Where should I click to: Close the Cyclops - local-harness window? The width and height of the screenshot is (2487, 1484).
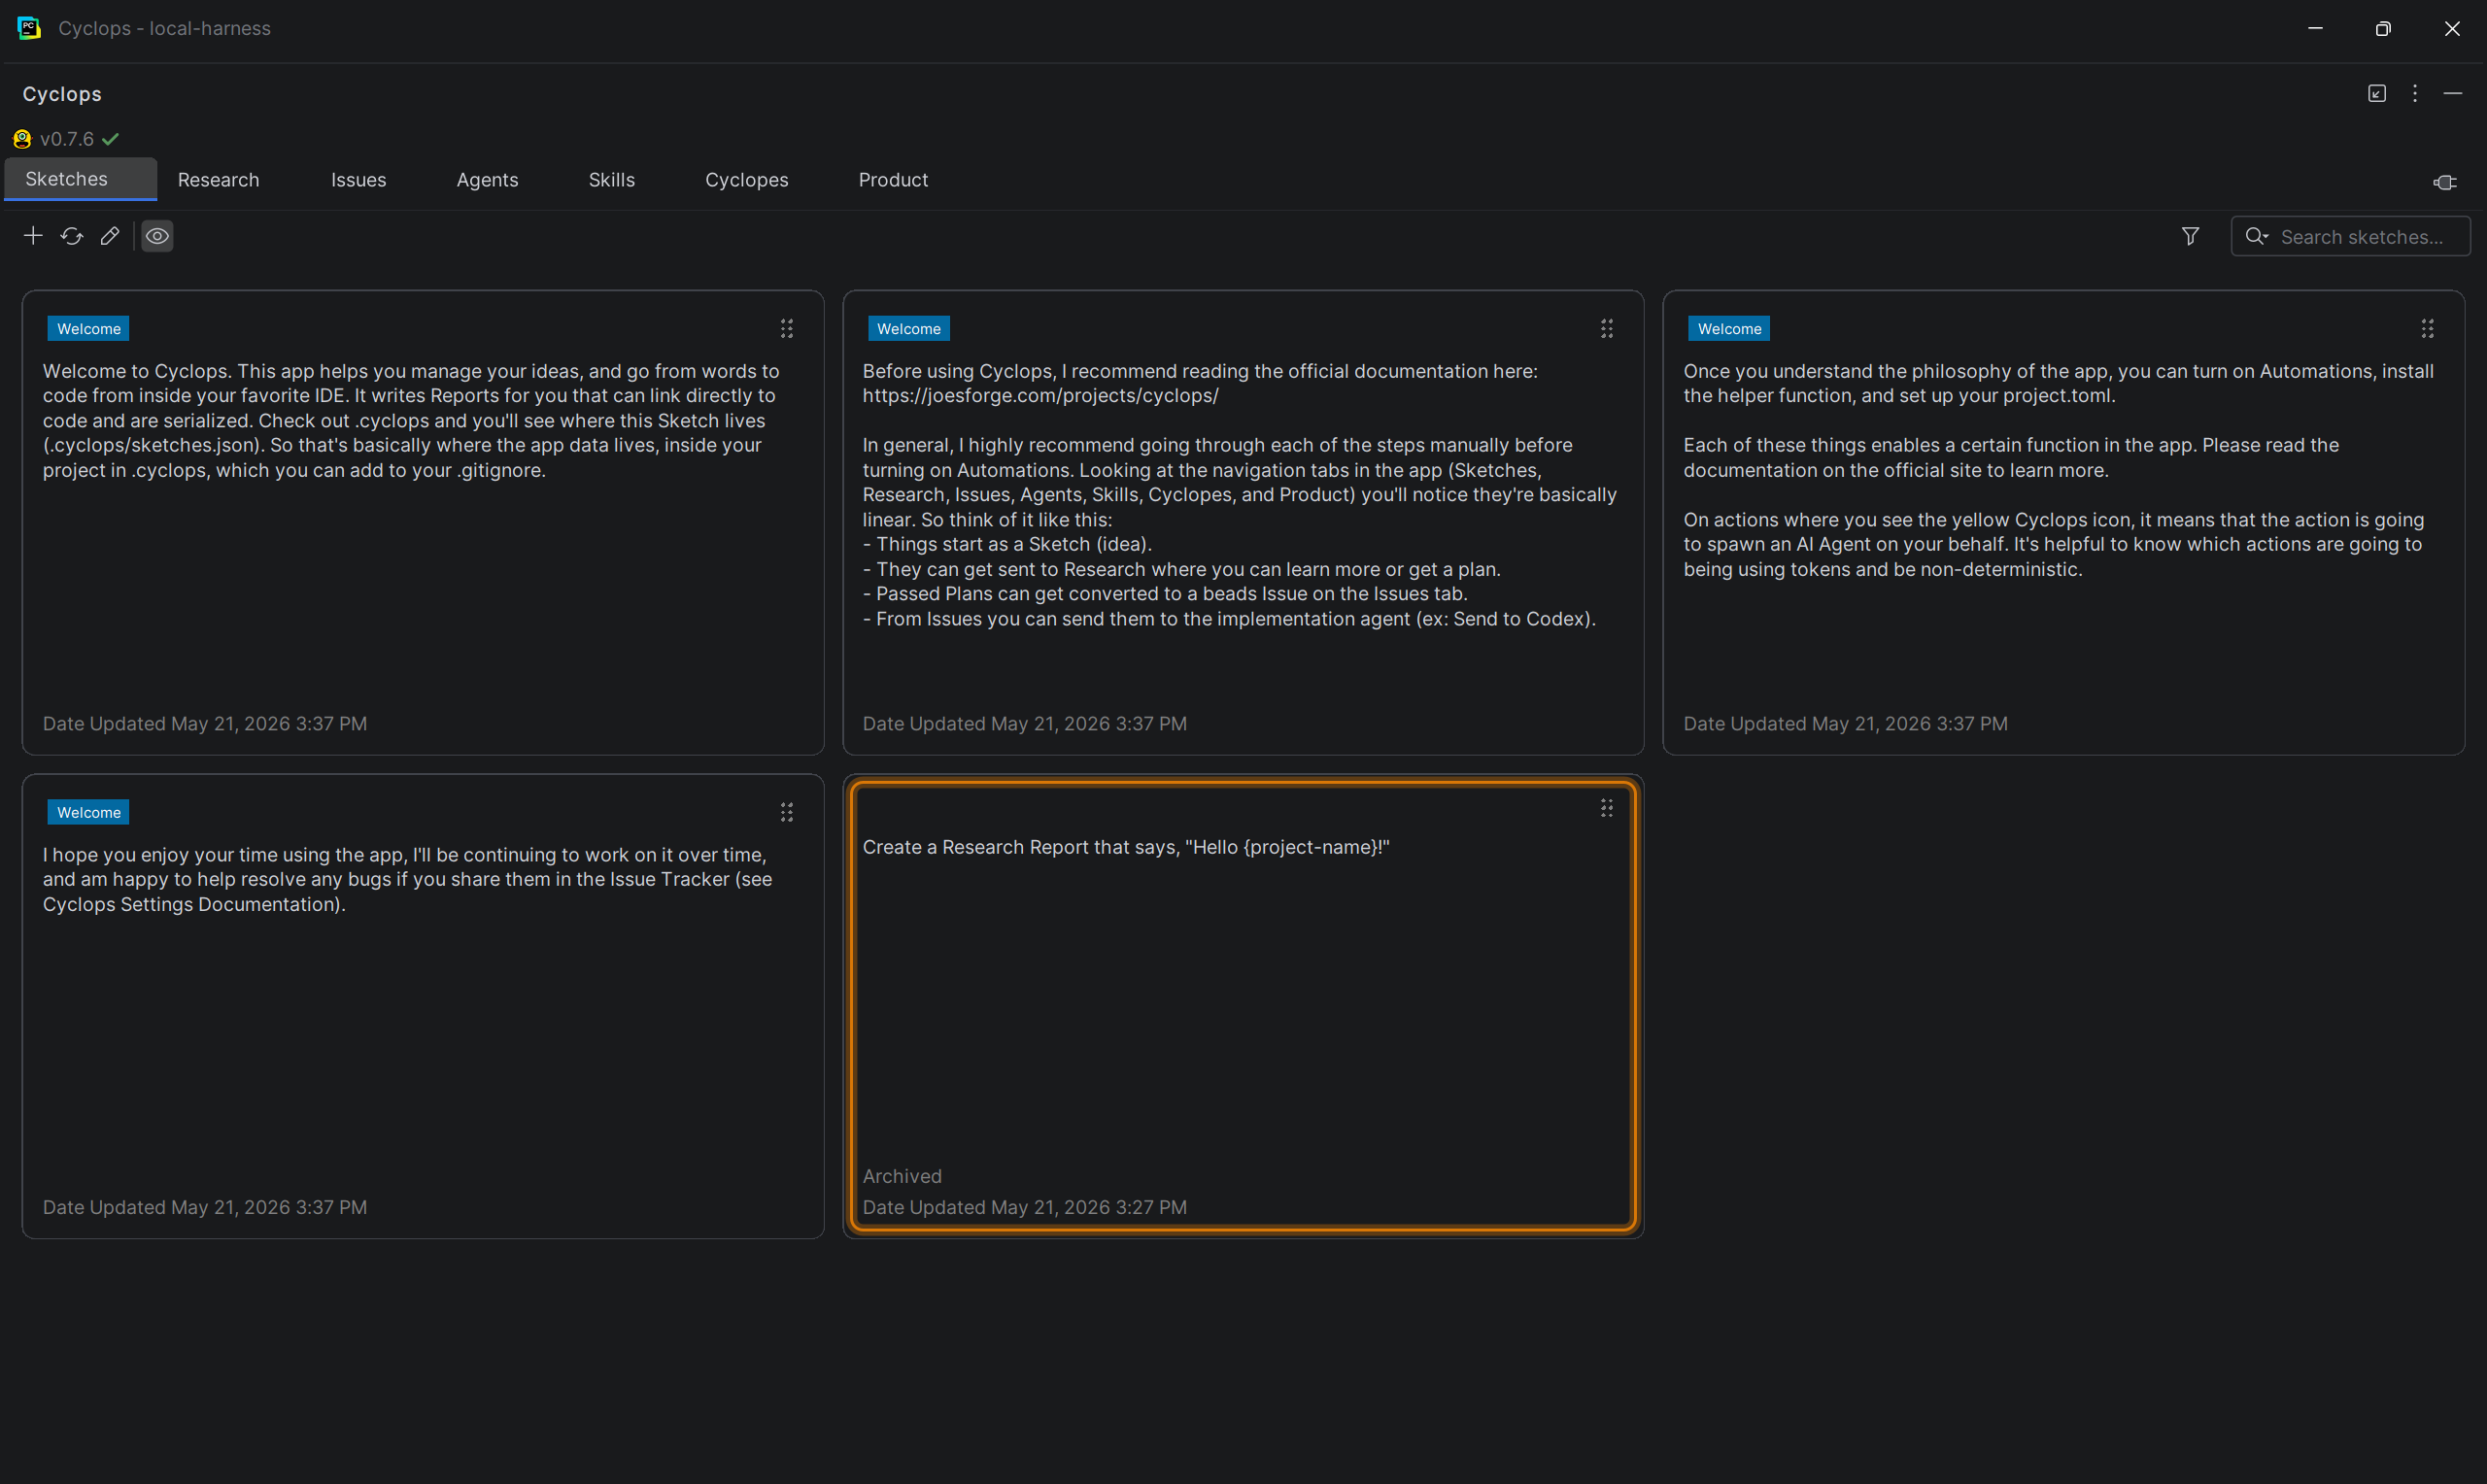pyautogui.click(x=2452, y=28)
